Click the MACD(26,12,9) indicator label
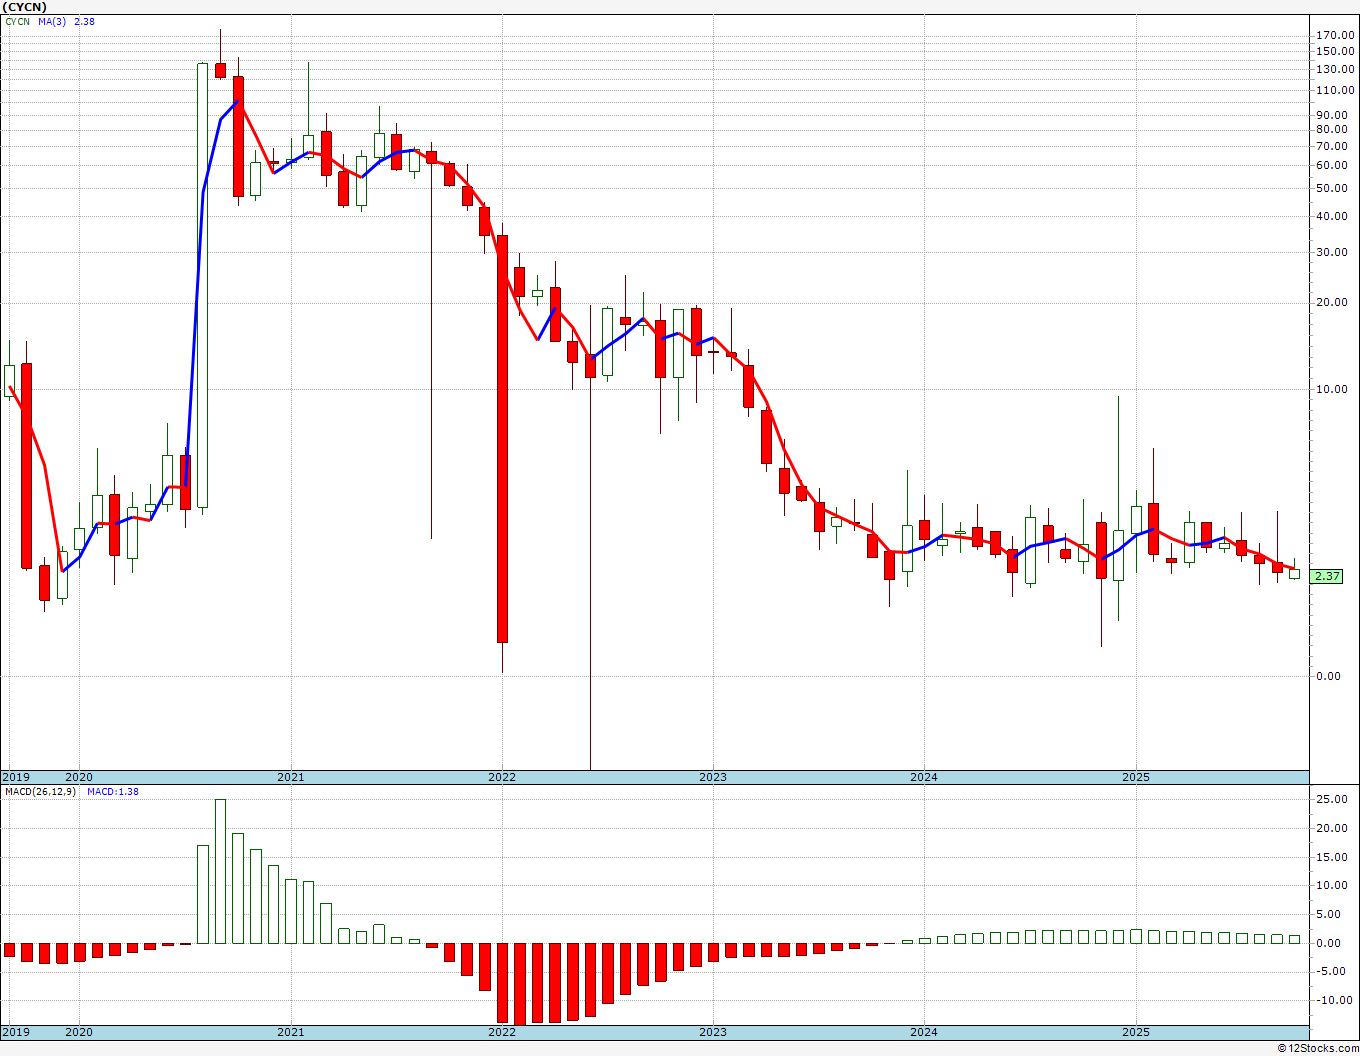 [x=42, y=792]
